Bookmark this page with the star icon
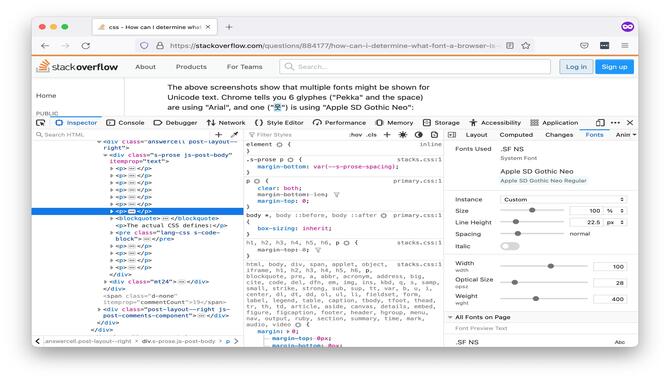This screenshot has width=670, height=380. click(526, 46)
